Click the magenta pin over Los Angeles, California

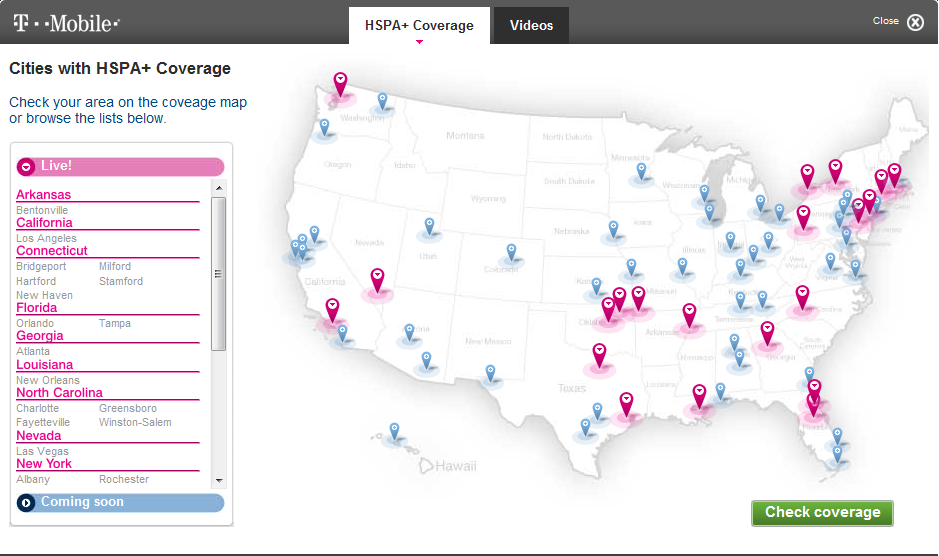pyautogui.click(x=332, y=310)
